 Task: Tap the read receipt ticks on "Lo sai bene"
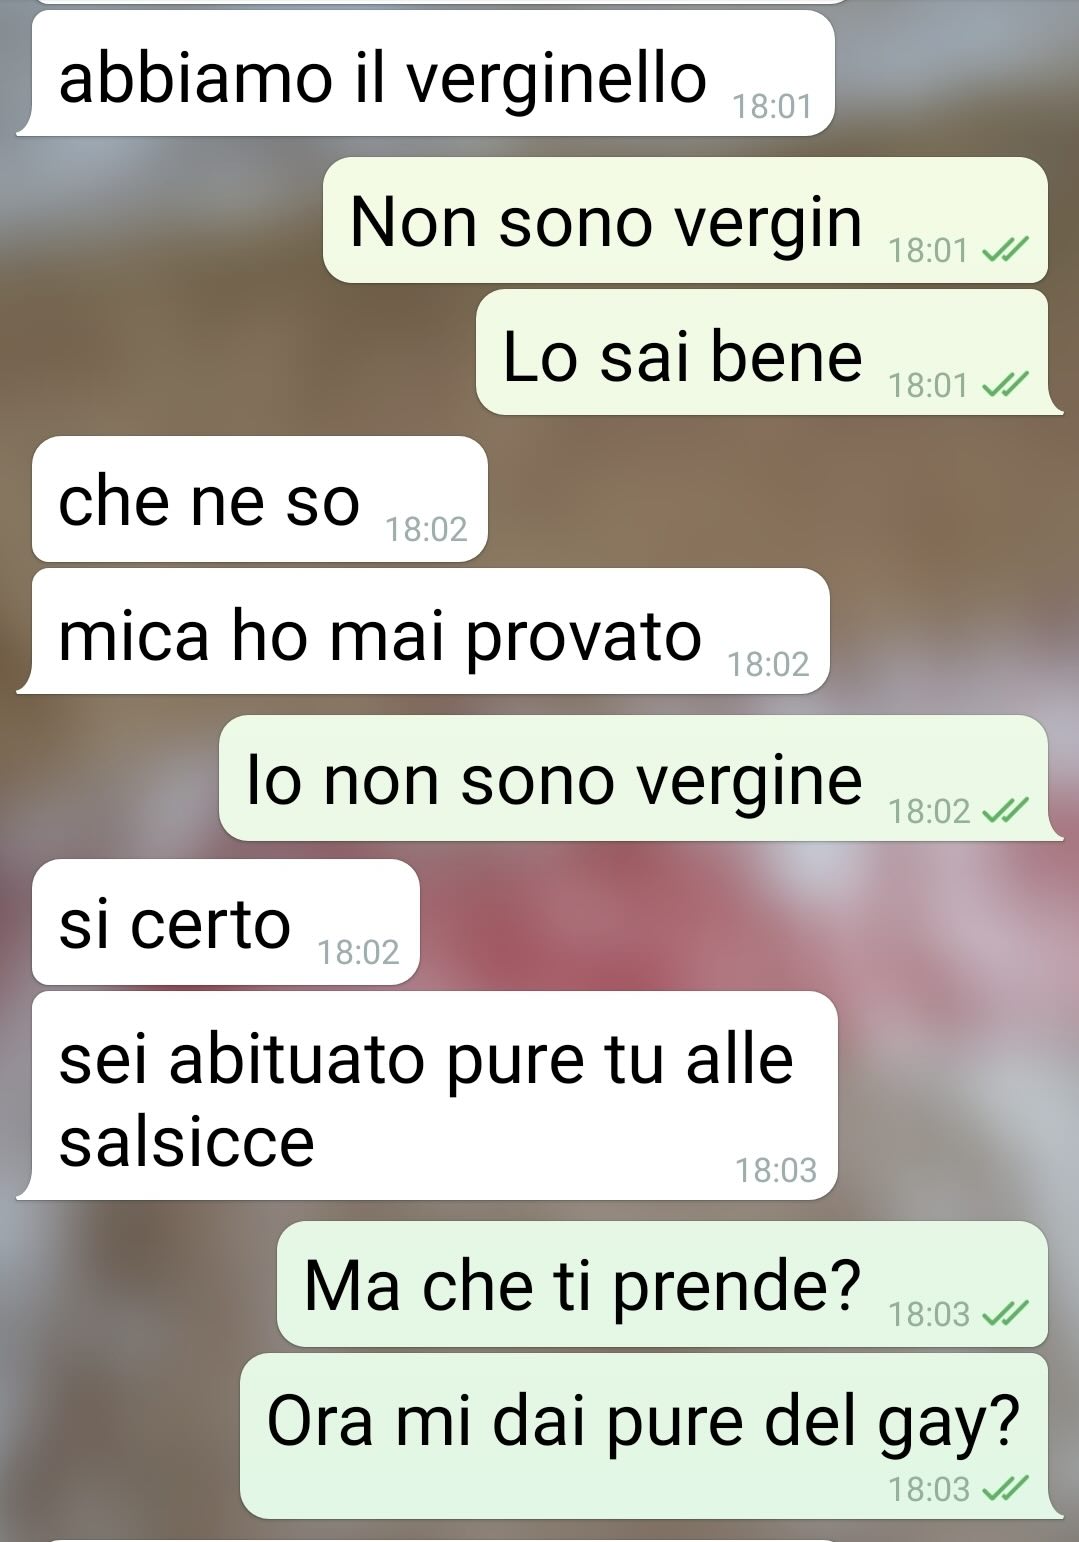1004,385
